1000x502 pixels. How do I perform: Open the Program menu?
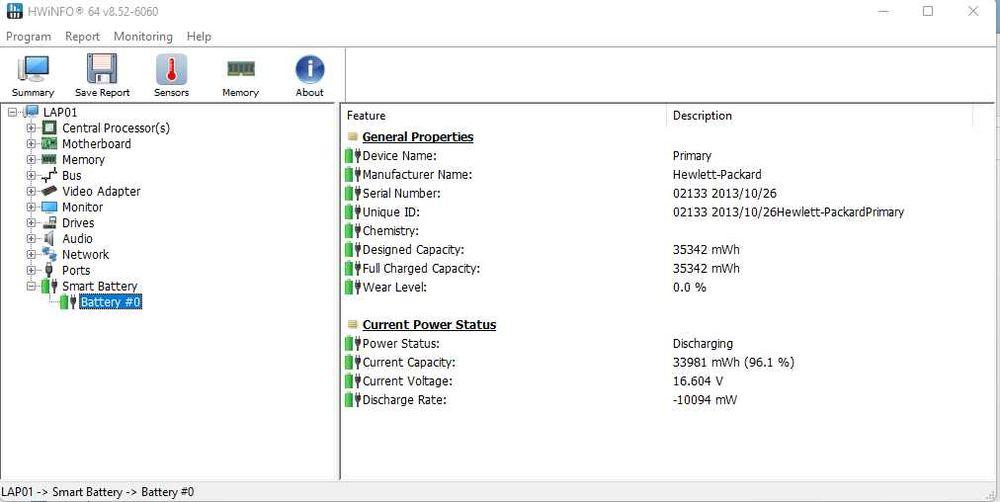pyautogui.click(x=29, y=36)
